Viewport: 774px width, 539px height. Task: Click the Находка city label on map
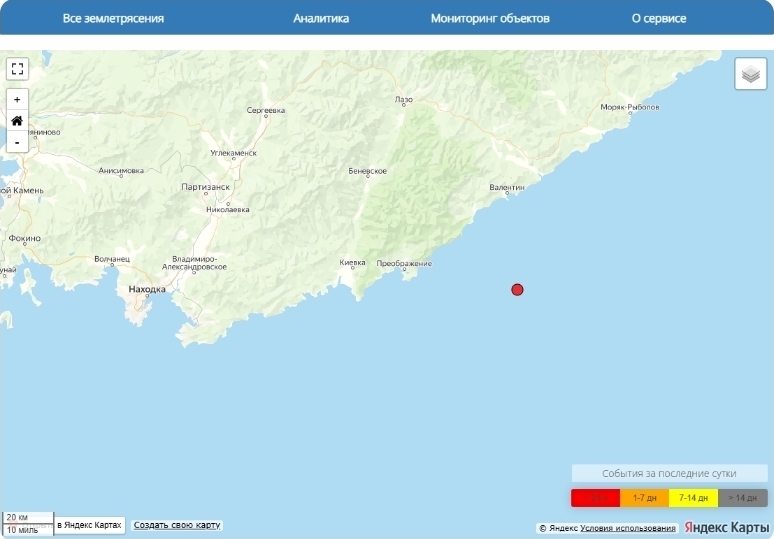pyautogui.click(x=147, y=289)
